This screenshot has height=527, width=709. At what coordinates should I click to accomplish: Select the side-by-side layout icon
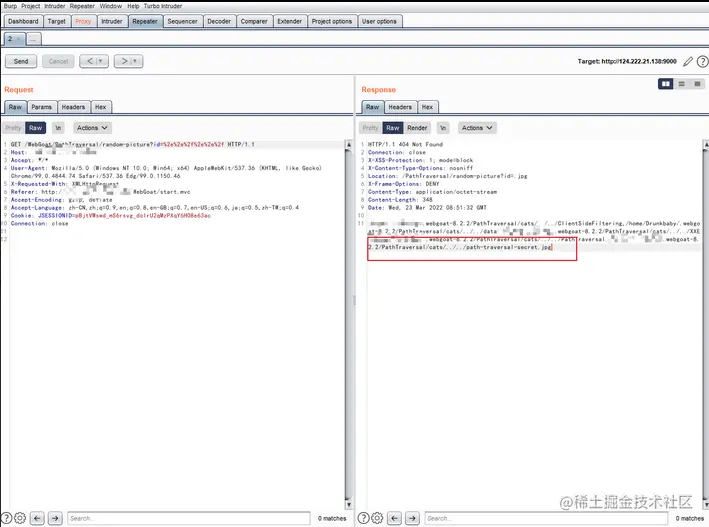tap(666, 84)
